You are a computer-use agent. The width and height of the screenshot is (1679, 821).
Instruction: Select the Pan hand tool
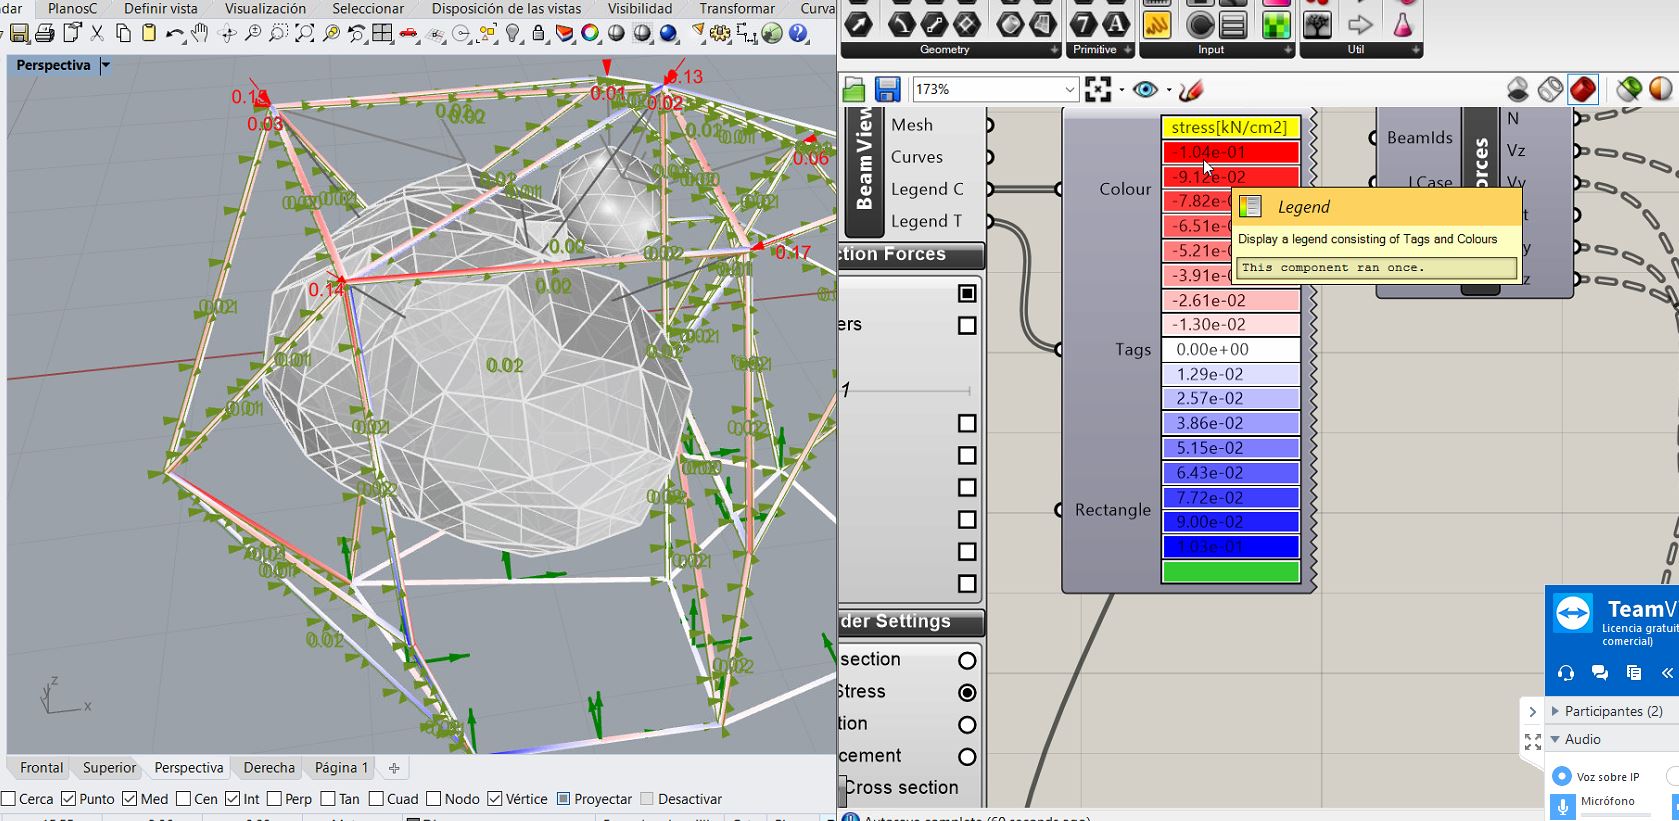200,34
